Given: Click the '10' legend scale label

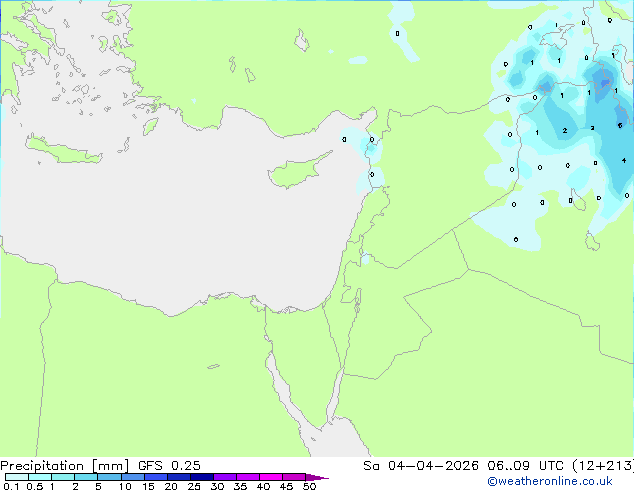Looking at the screenshot, I should pos(125,486).
